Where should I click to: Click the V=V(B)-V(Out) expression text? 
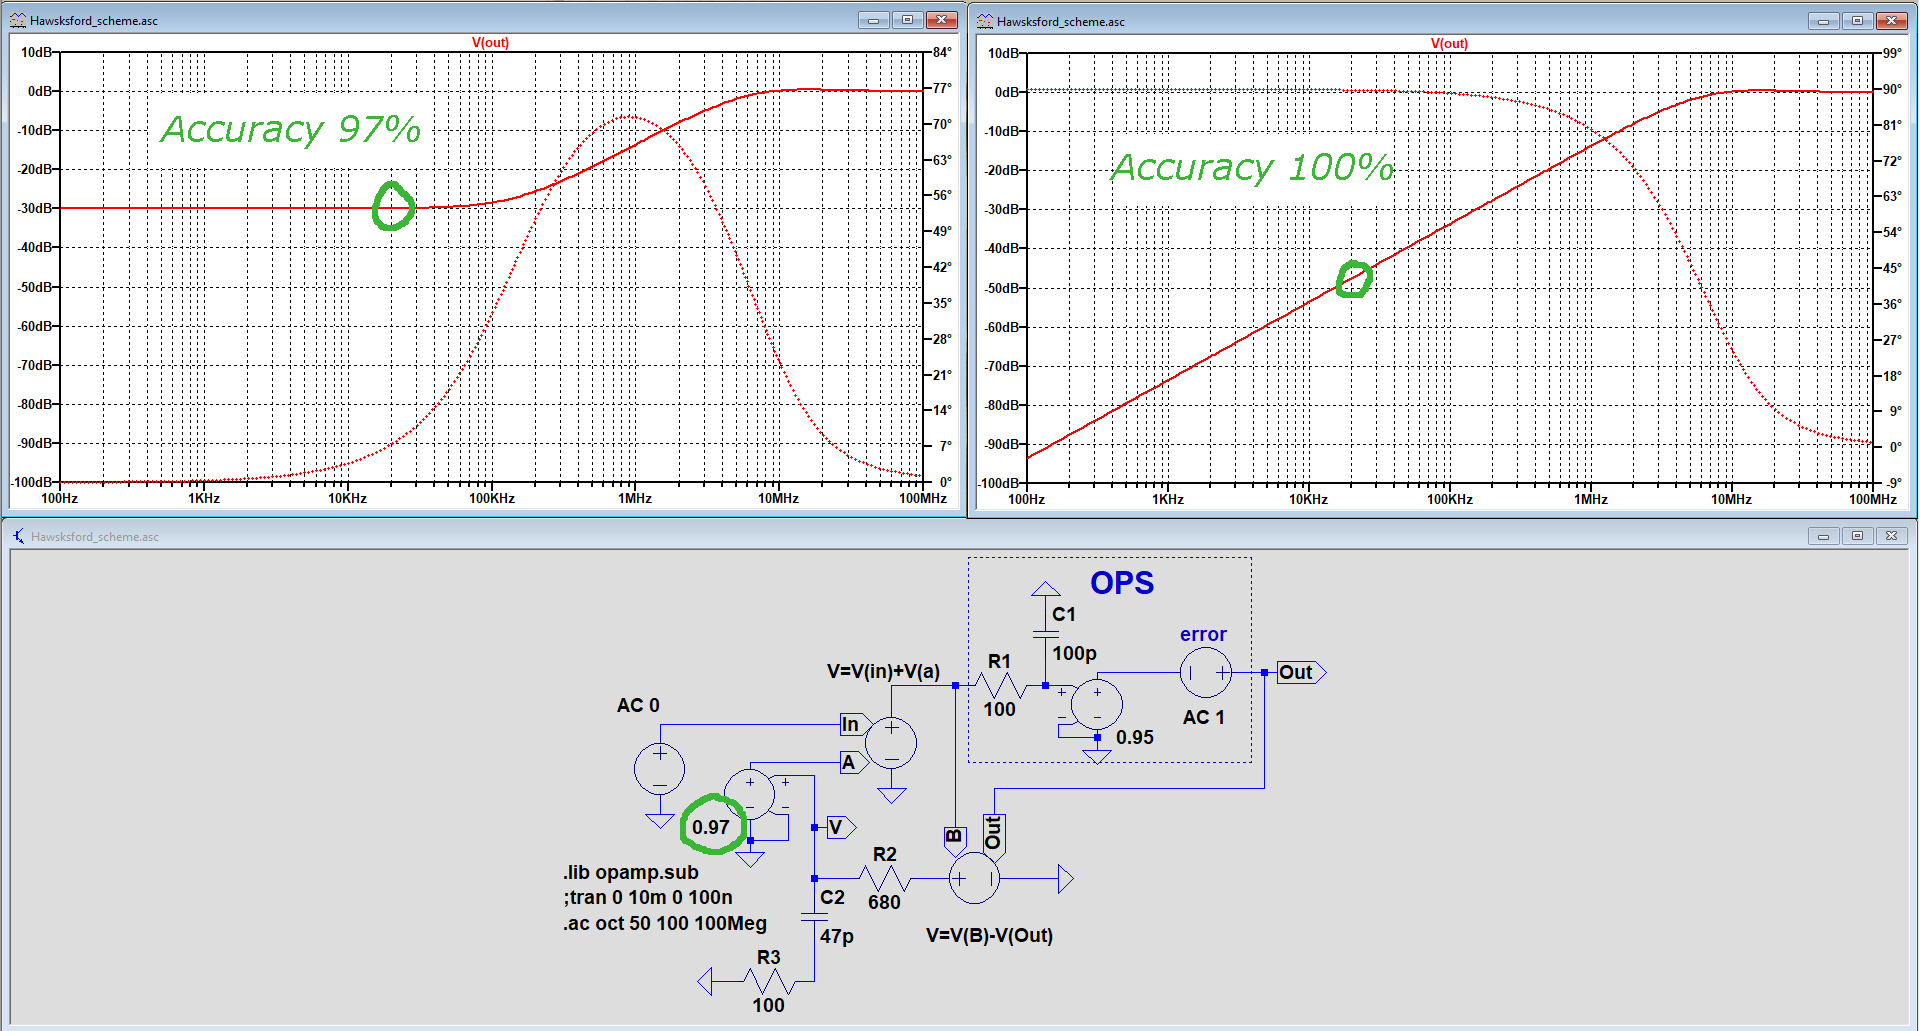[x=990, y=935]
